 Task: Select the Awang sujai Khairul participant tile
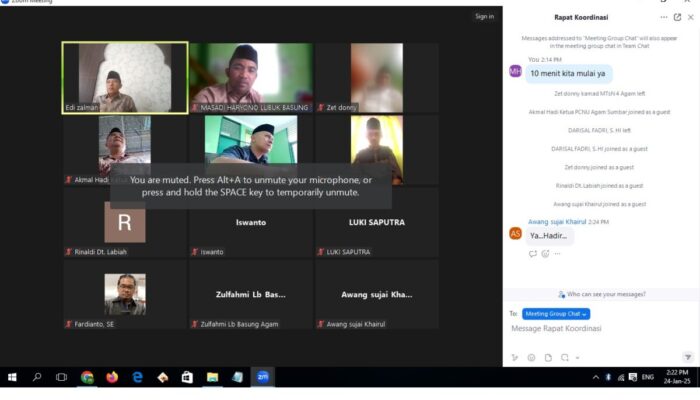point(377,295)
